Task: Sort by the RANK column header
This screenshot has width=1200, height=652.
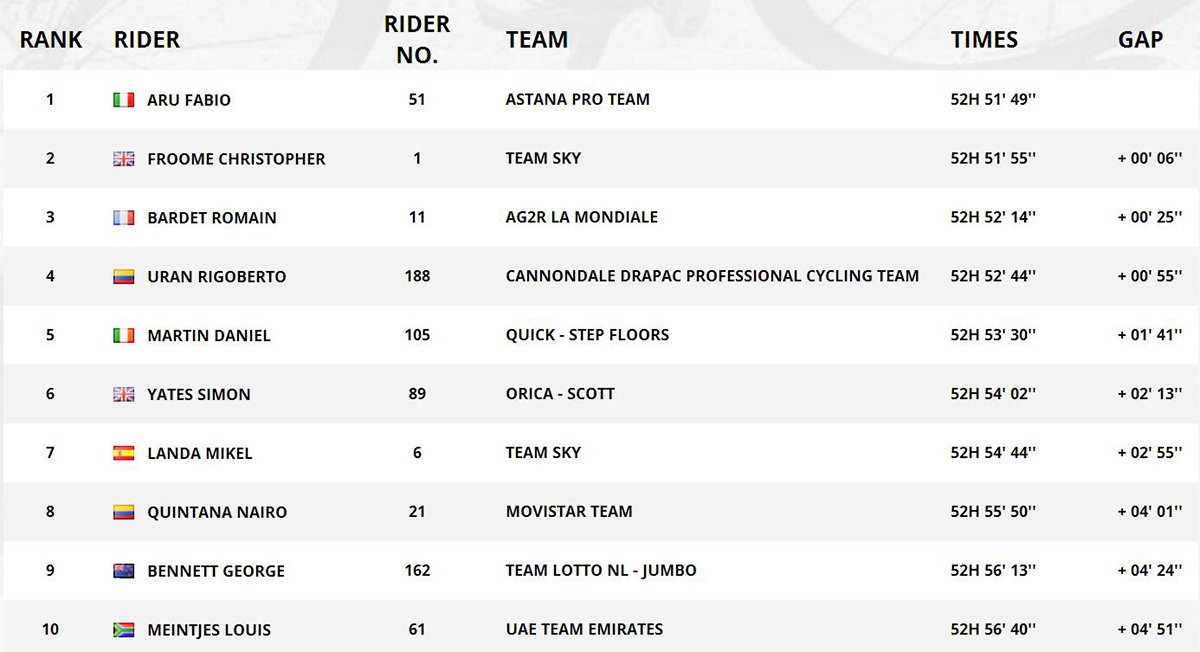Action: (x=51, y=40)
